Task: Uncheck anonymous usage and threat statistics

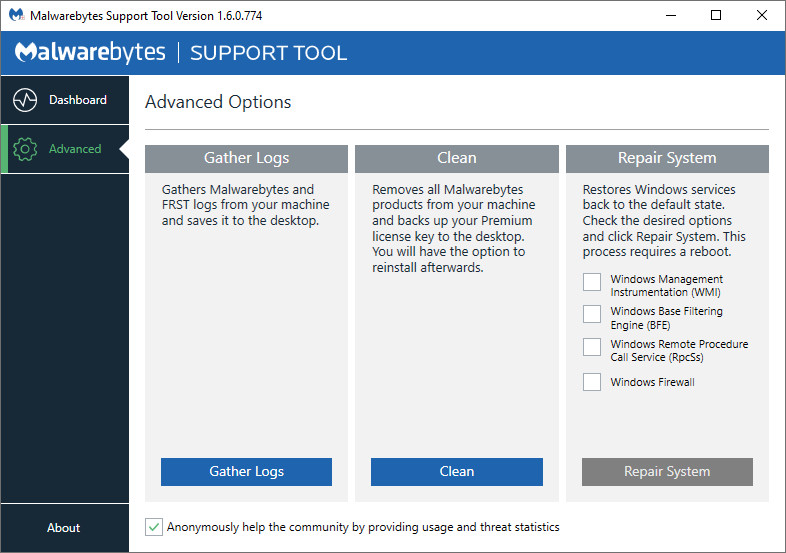Action: point(154,527)
